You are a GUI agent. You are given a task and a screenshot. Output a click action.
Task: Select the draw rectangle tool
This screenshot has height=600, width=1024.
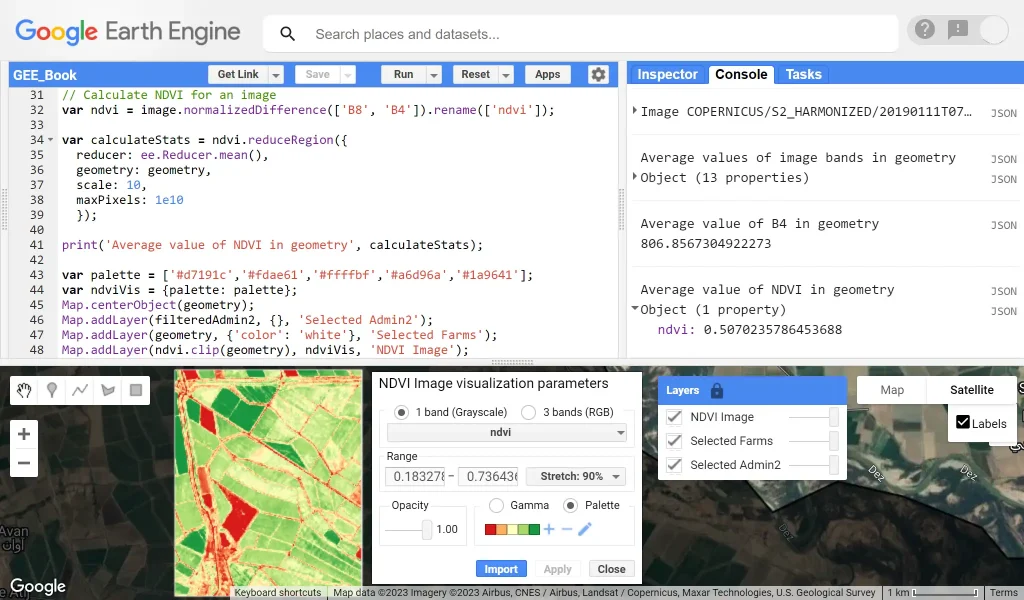(136, 390)
